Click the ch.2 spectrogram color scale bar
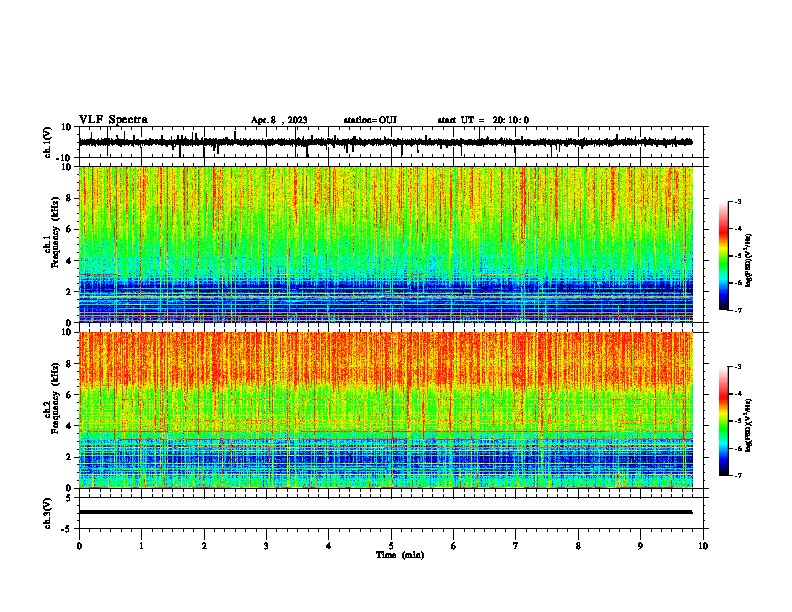Image resolution: width=792 pixels, height=612 pixels. [724, 421]
